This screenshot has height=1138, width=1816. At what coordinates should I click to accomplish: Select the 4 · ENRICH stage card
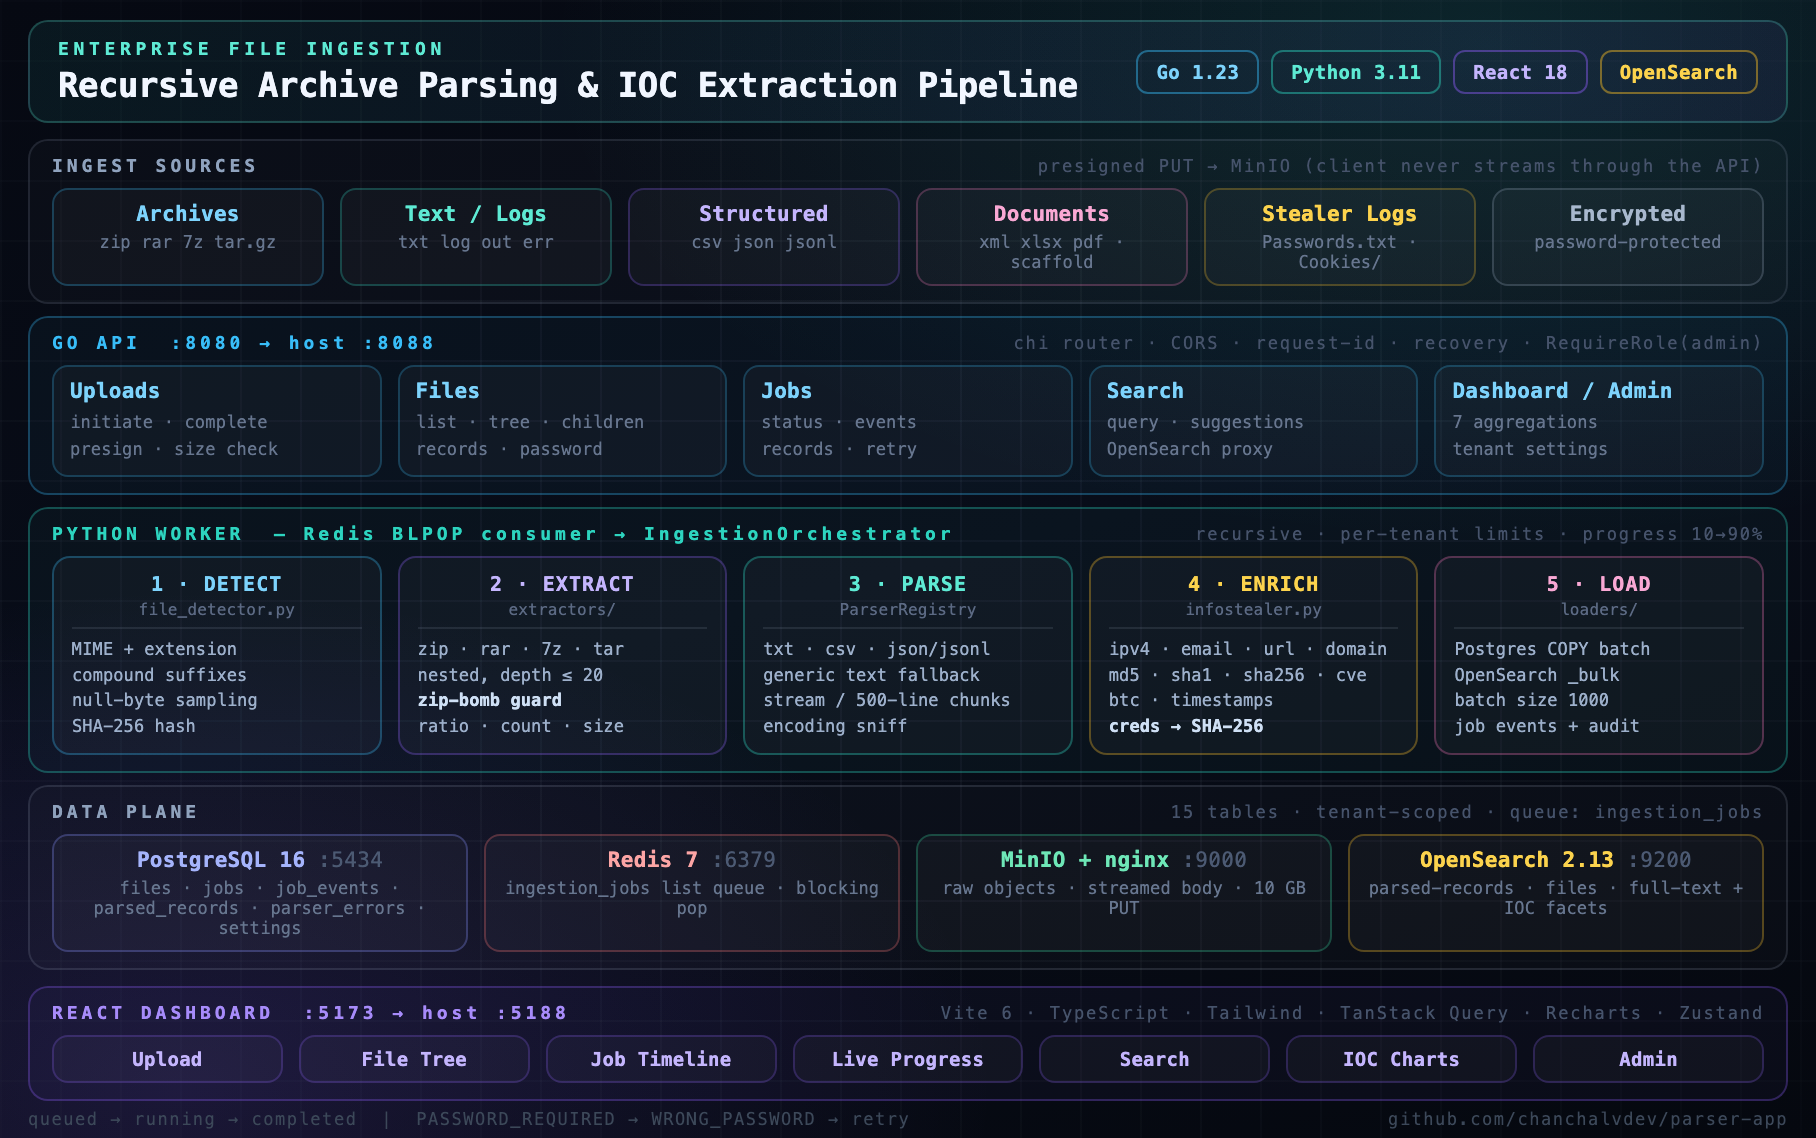(x=1253, y=655)
